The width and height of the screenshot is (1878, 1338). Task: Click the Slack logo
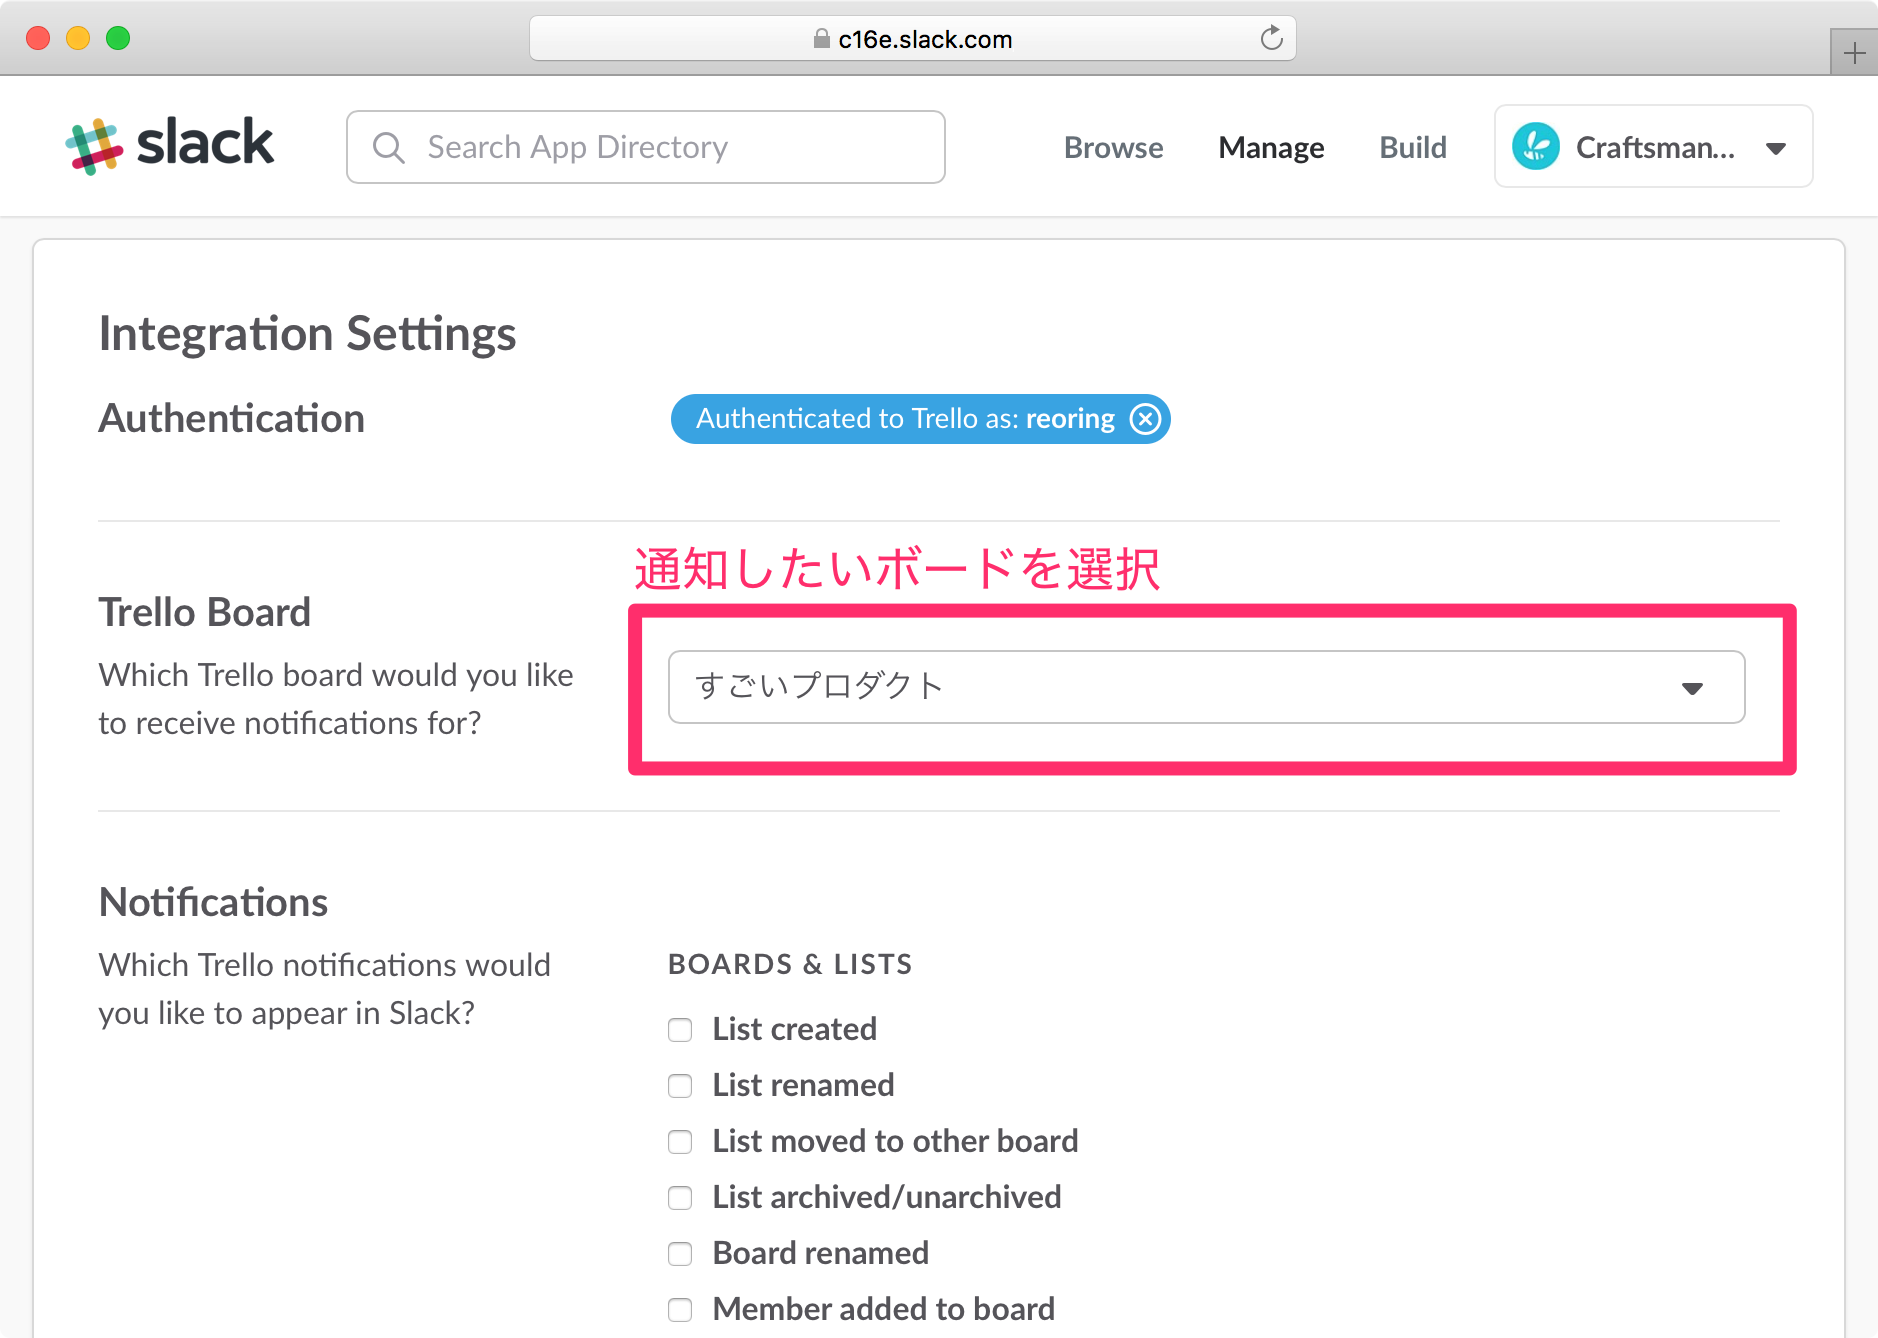pos(169,146)
